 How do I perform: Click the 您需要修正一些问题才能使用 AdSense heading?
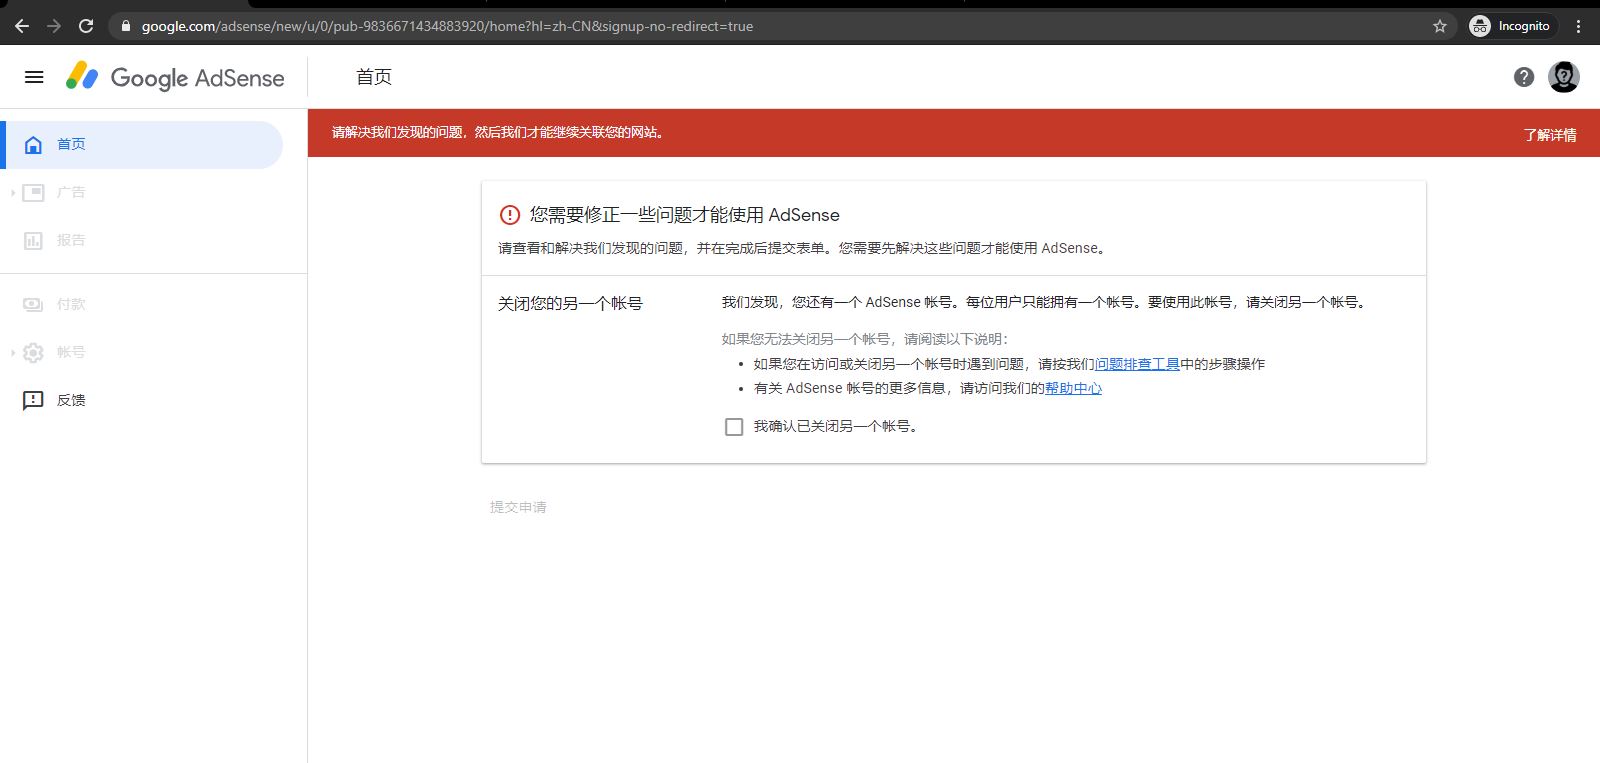[685, 215]
